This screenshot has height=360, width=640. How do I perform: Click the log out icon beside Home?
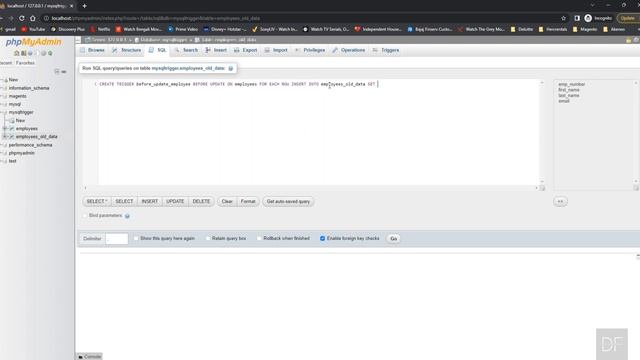click(x=23, y=53)
